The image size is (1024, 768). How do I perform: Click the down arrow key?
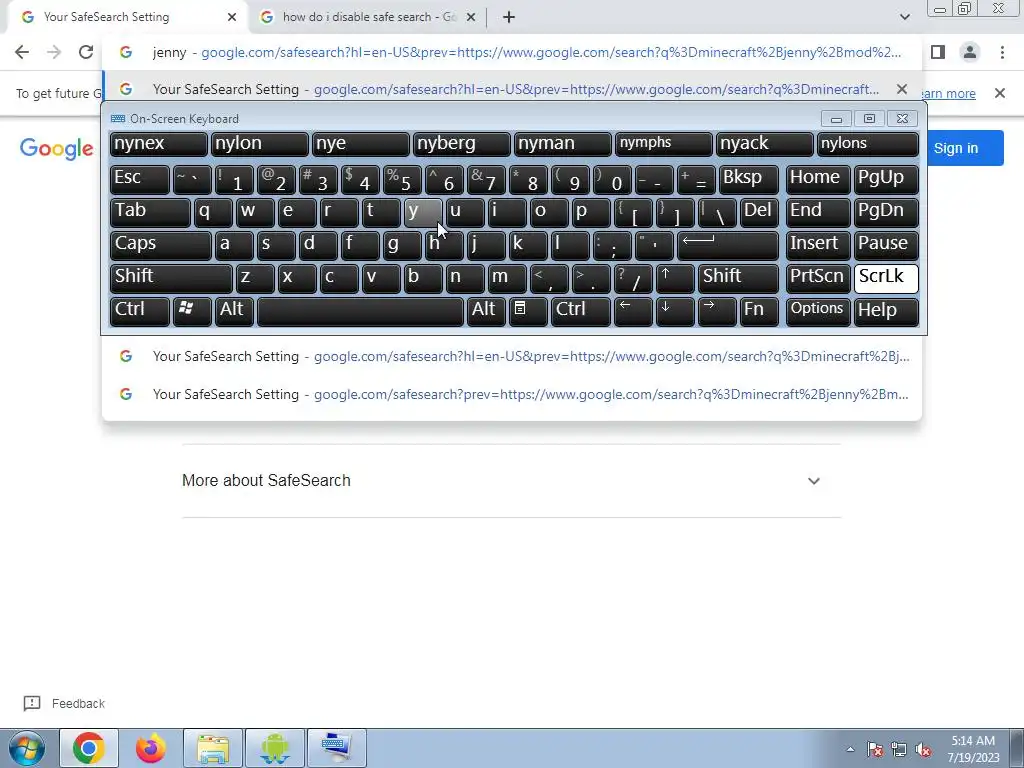(675, 312)
